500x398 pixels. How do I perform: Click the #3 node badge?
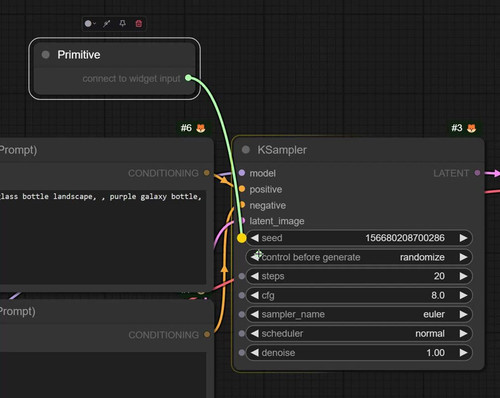[457, 128]
